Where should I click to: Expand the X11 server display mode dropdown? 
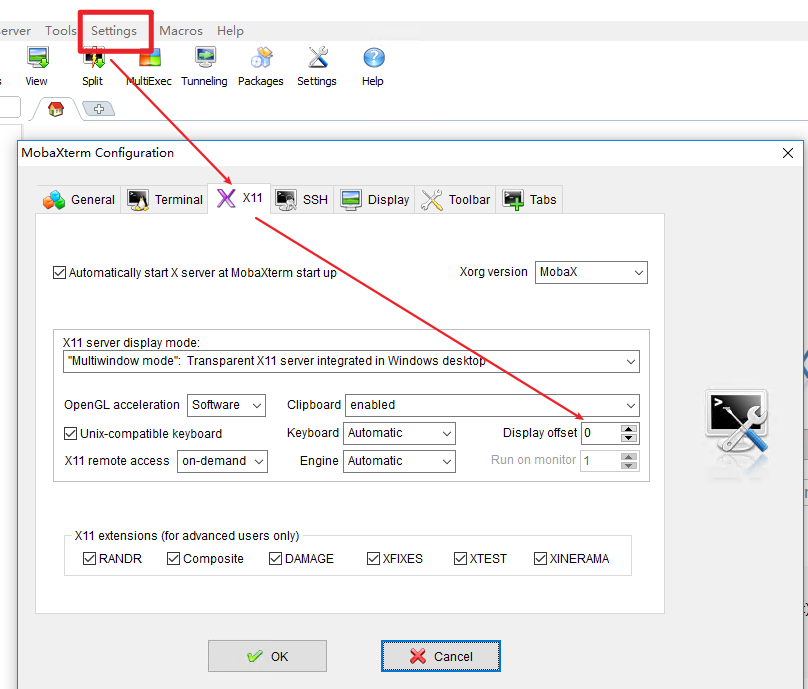click(x=351, y=361)
